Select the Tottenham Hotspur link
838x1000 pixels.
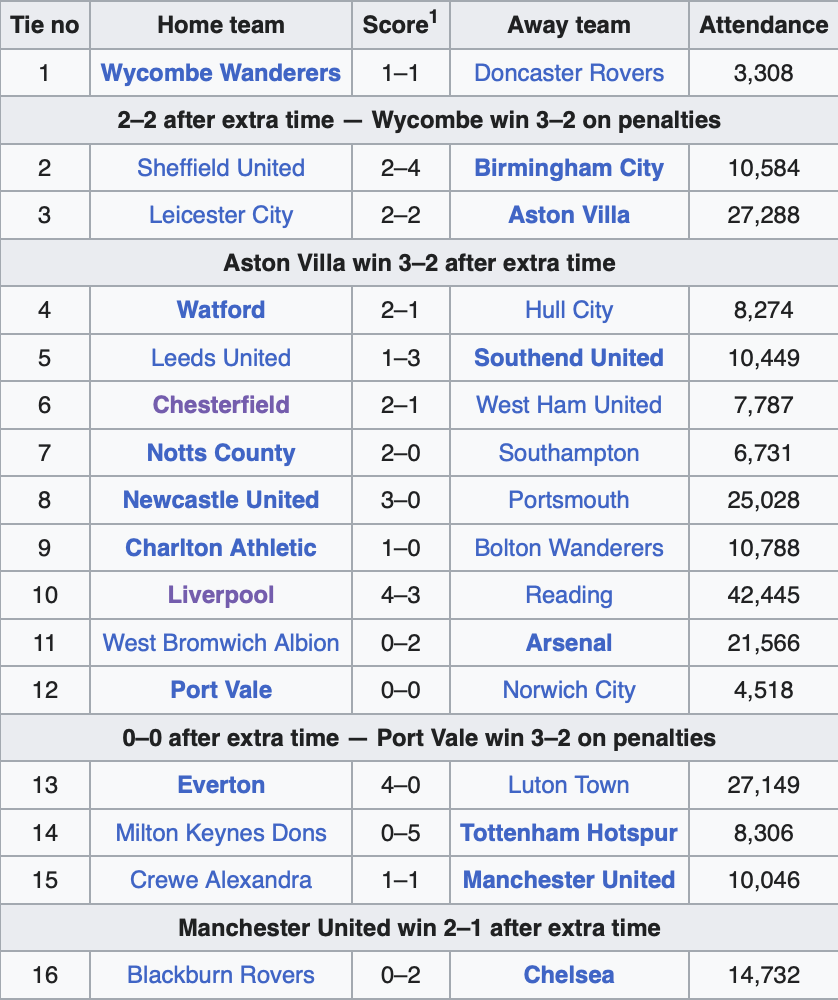[569, 833]
